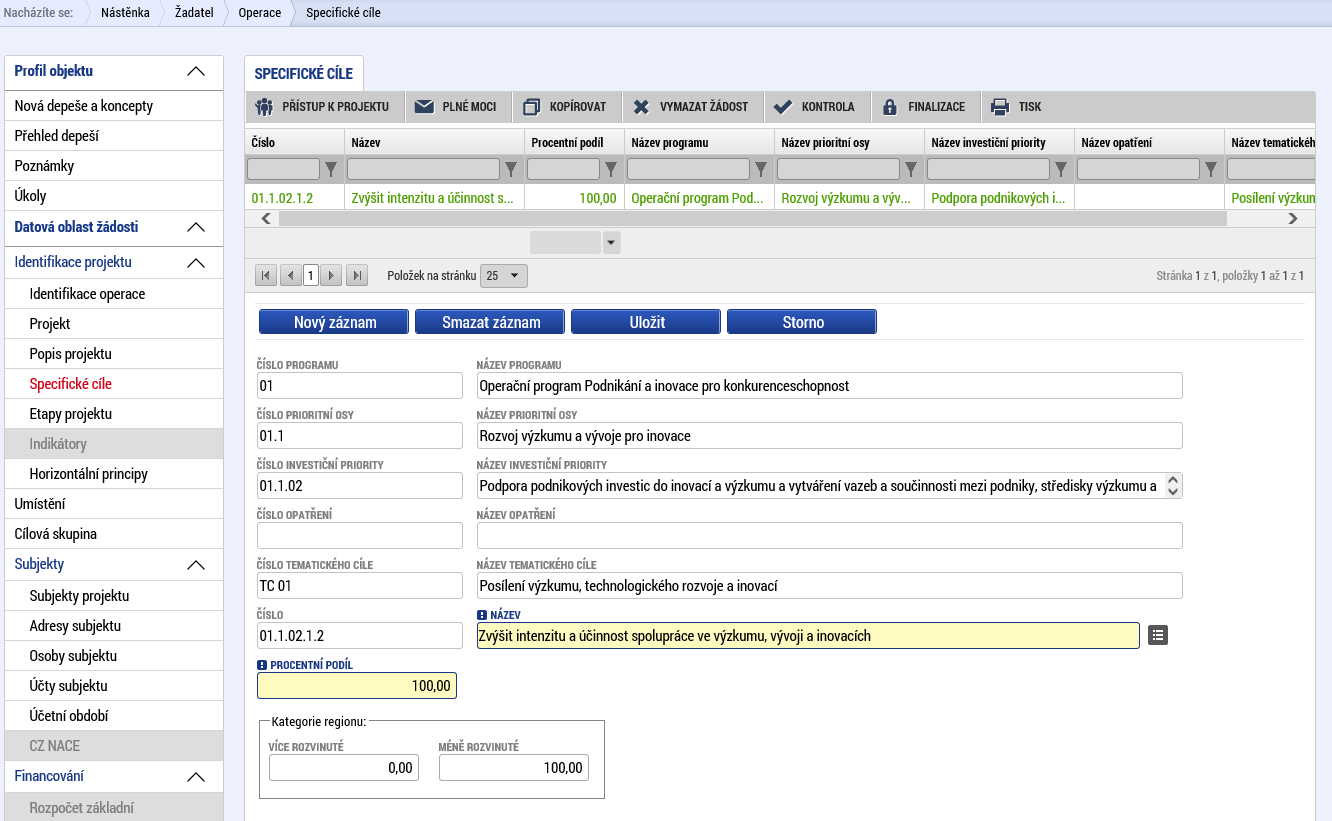1332x821 pixels.
Task: Open Žadatel breadcrumb
Action: [194, 13]
